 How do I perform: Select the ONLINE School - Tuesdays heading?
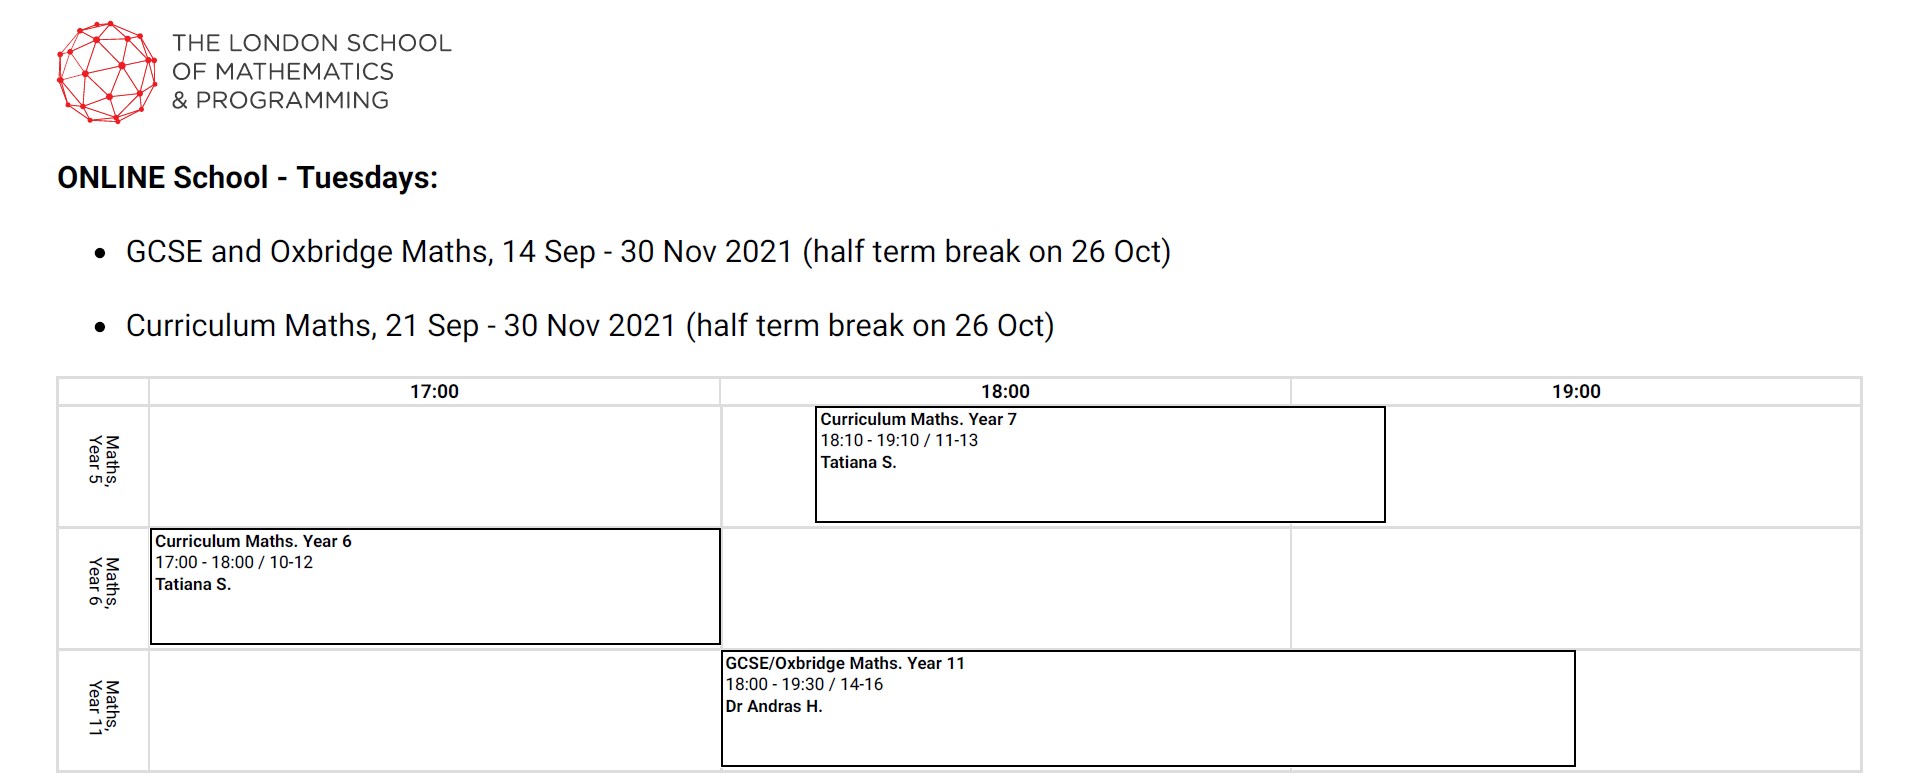coord(248,177)
